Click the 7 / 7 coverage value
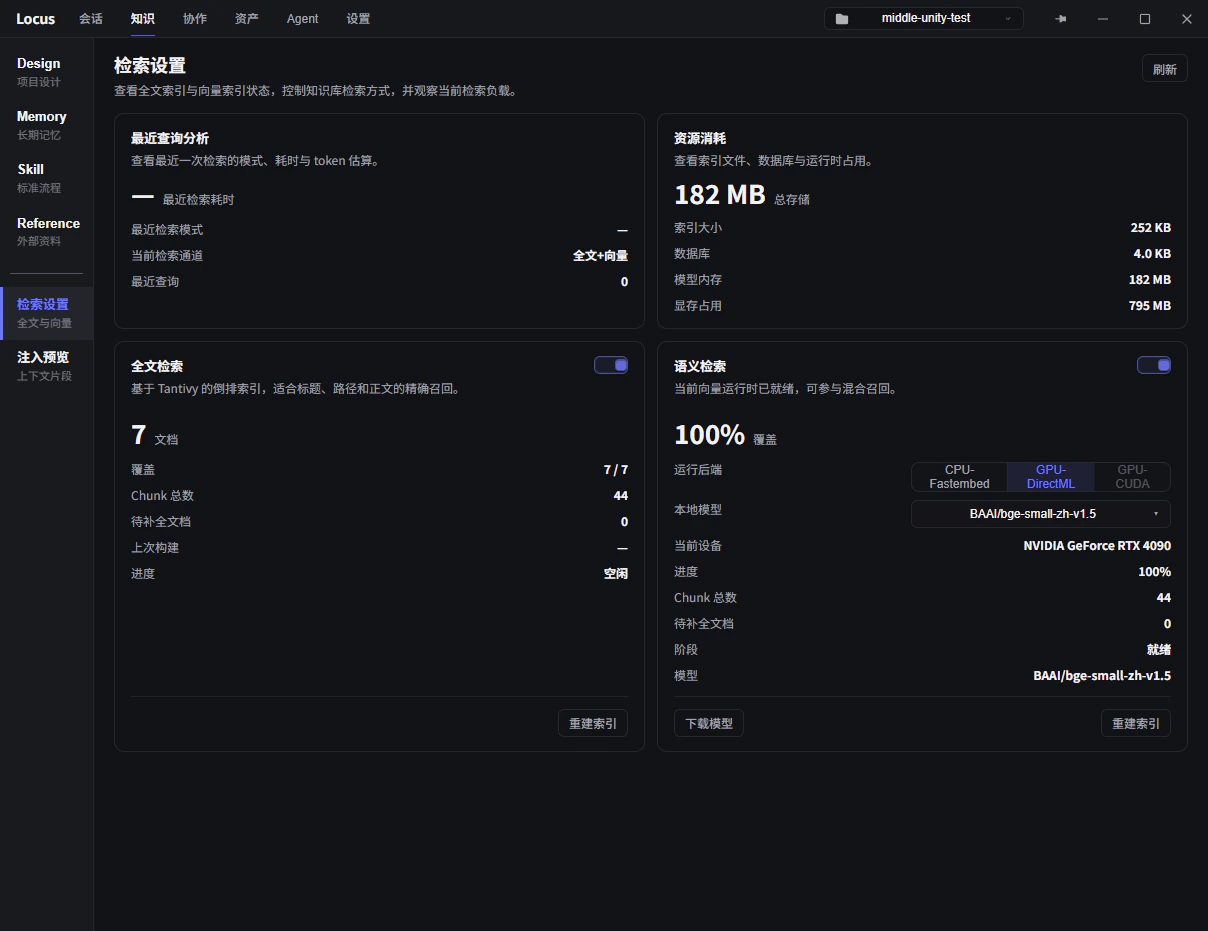 click(x=616, y=470)
